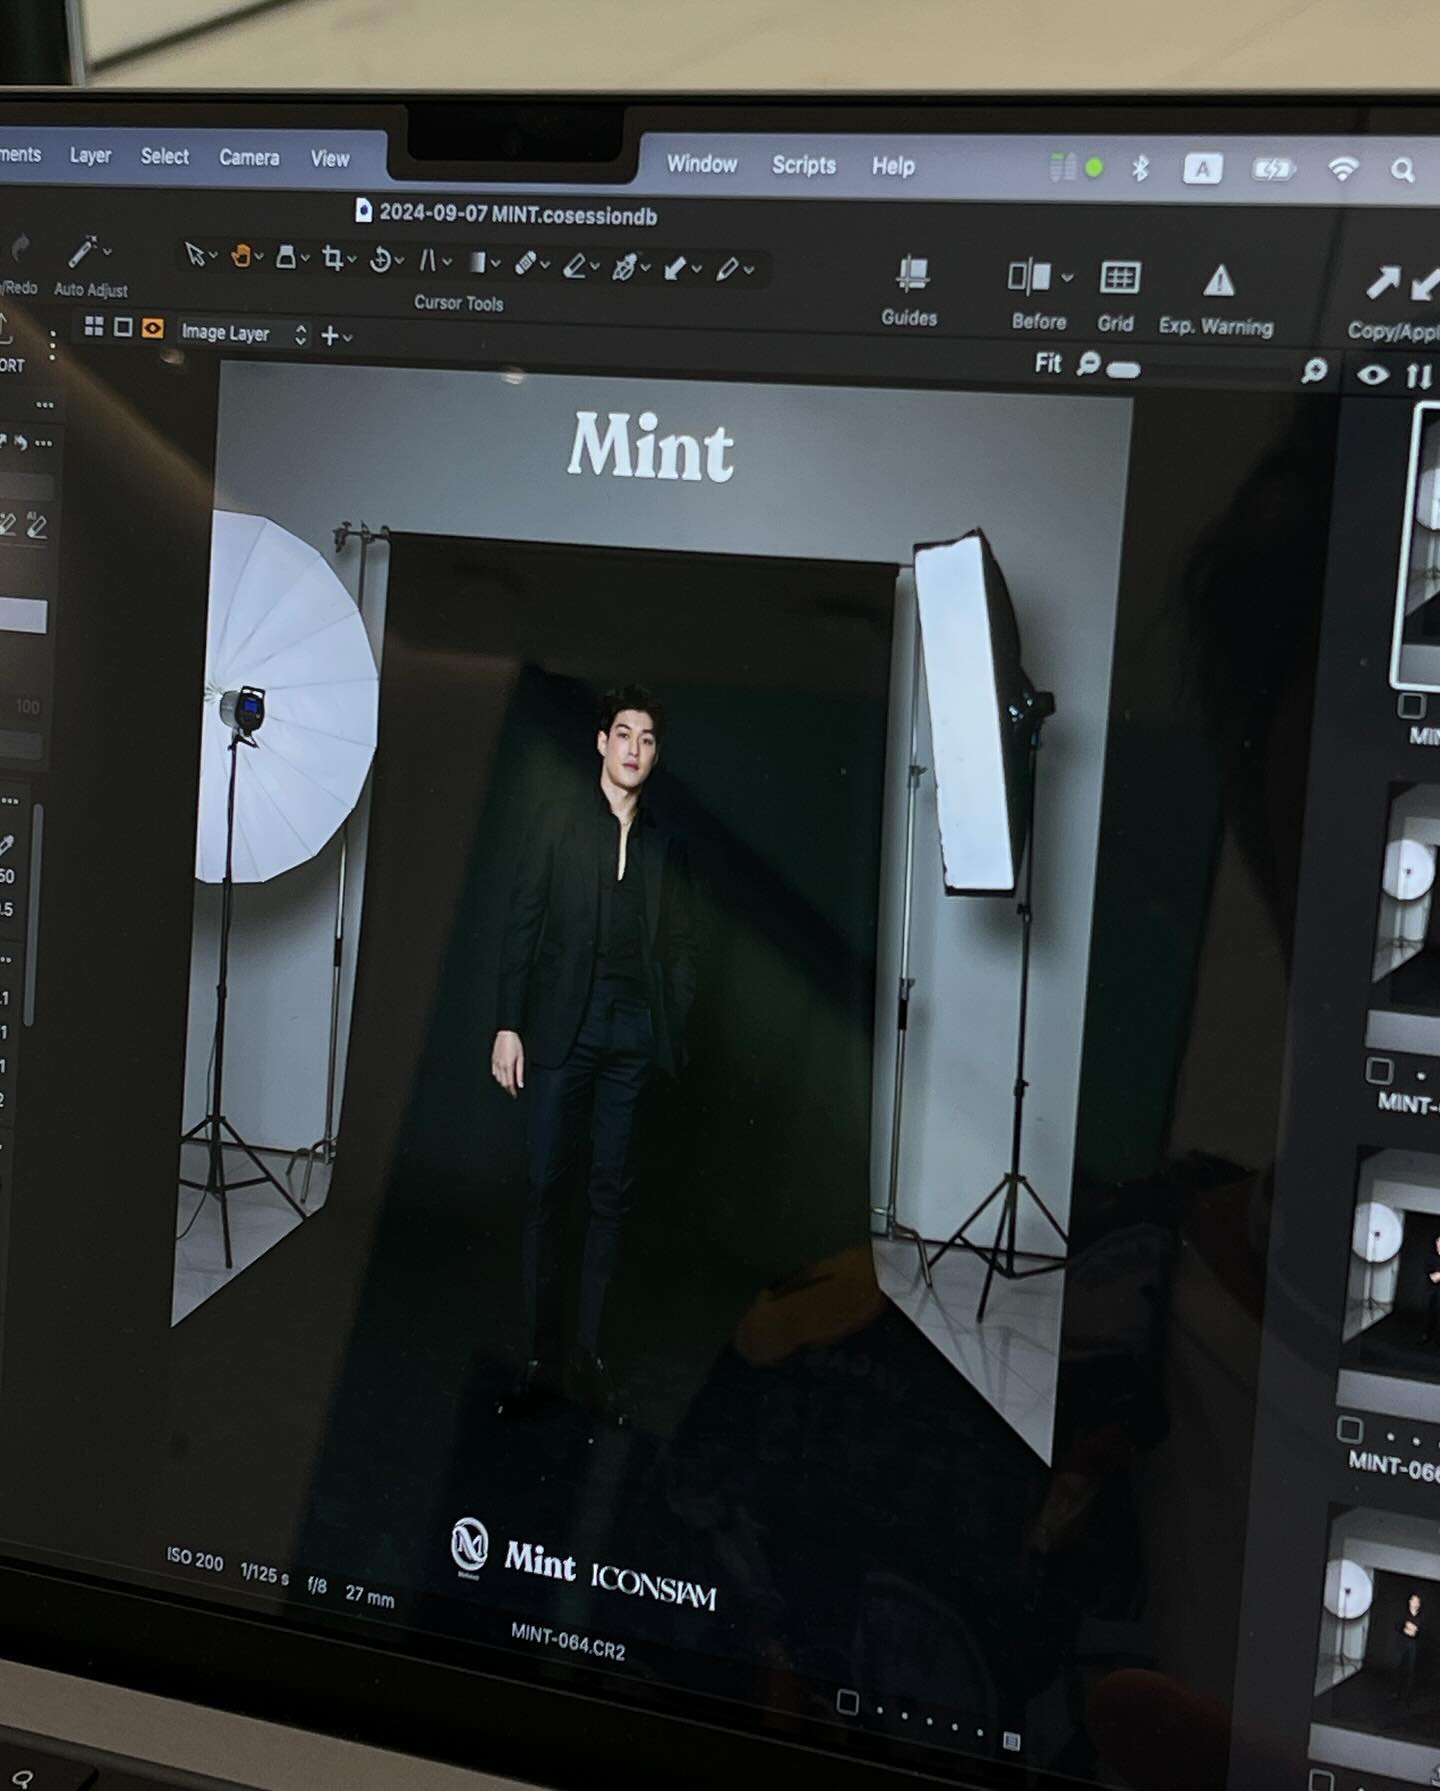Toggle the browser eye filter icon
This screenshot has height=1791, width=1440.
[1373, 375]
